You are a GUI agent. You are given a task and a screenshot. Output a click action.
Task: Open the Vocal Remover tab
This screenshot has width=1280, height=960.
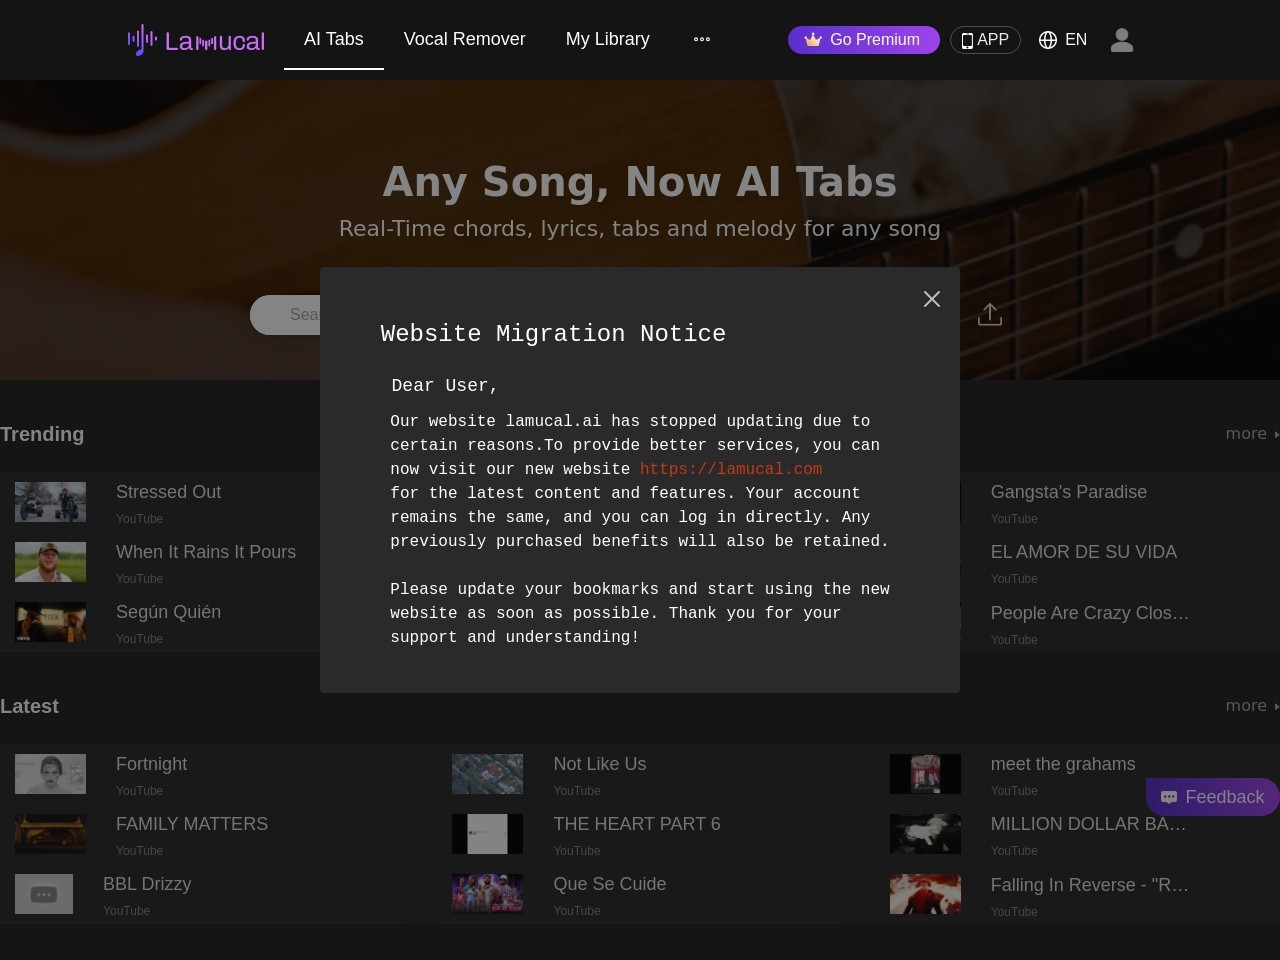465,39
